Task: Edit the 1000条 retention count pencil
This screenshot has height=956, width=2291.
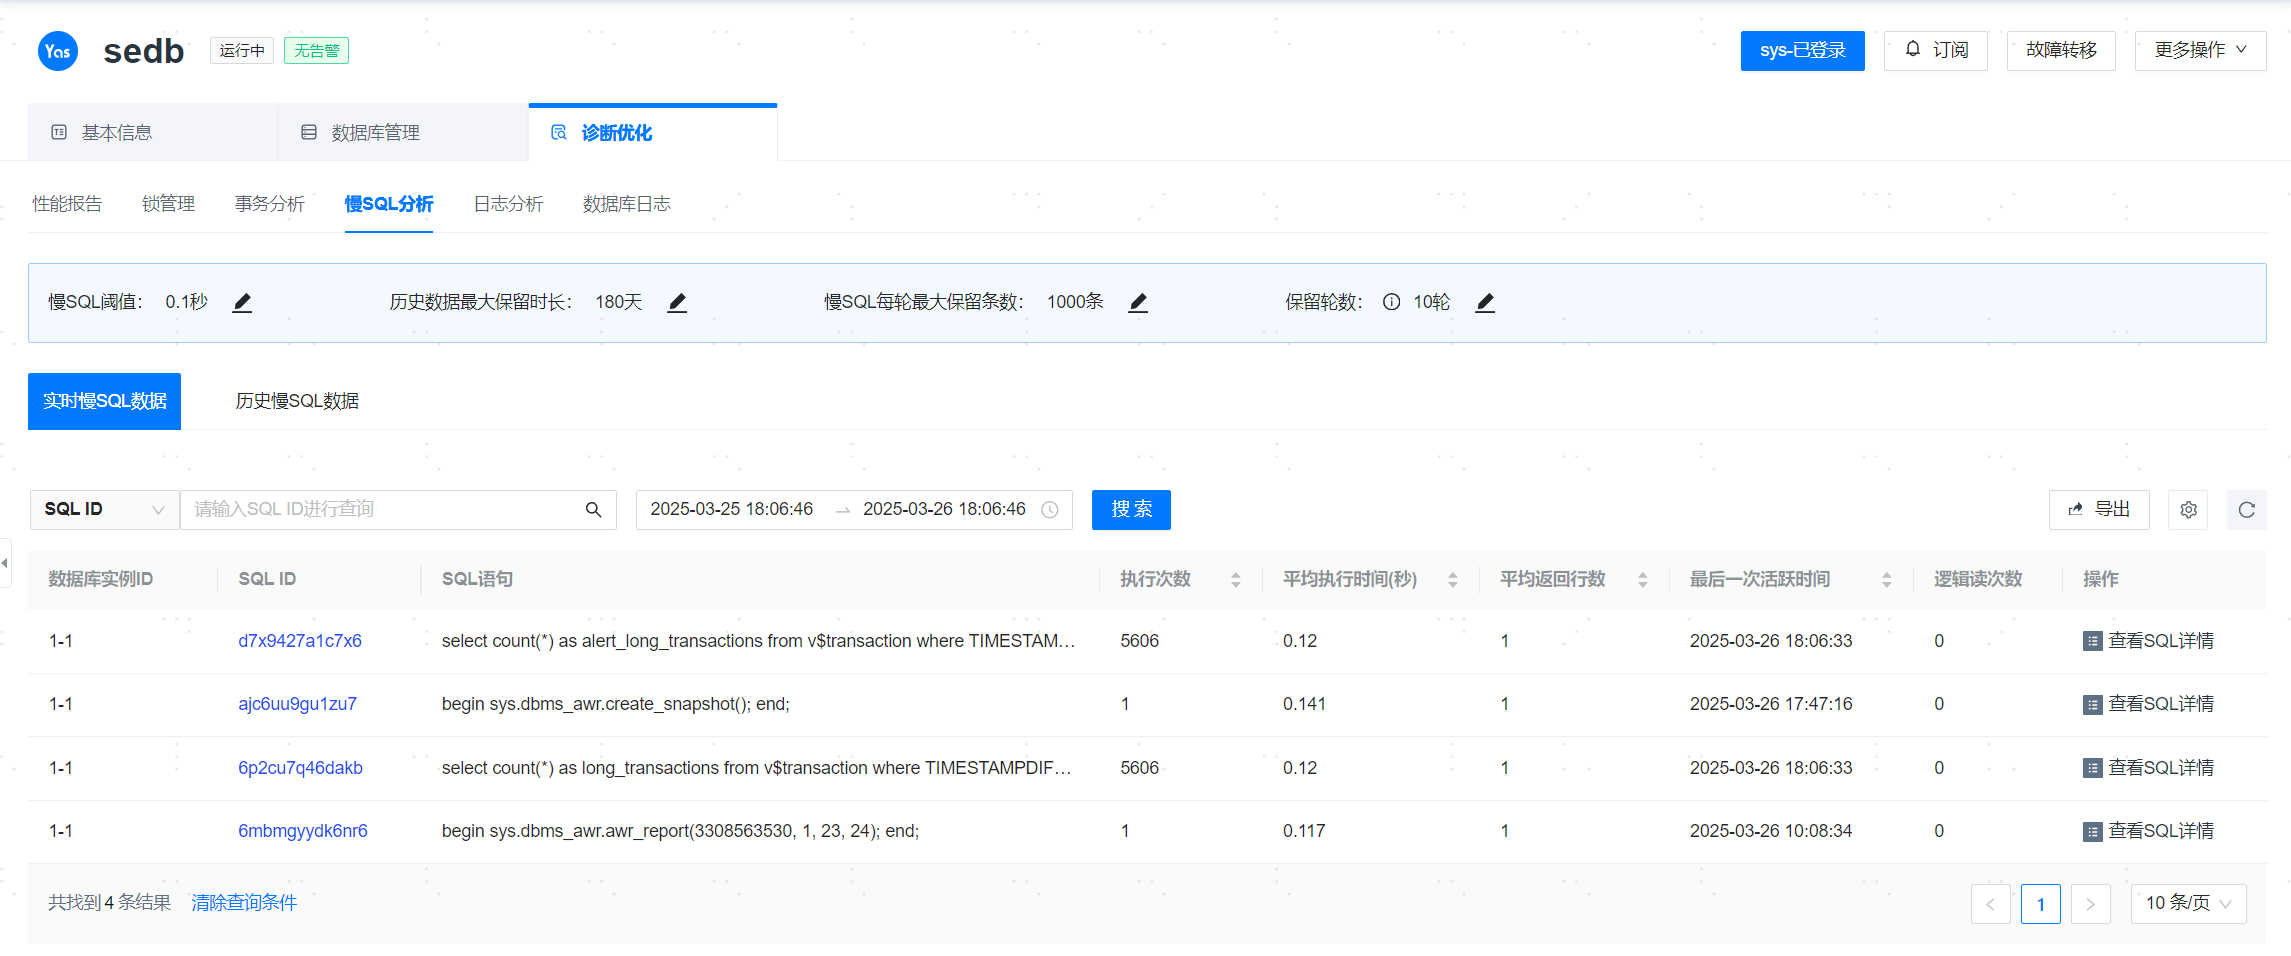Action: 1138,302
